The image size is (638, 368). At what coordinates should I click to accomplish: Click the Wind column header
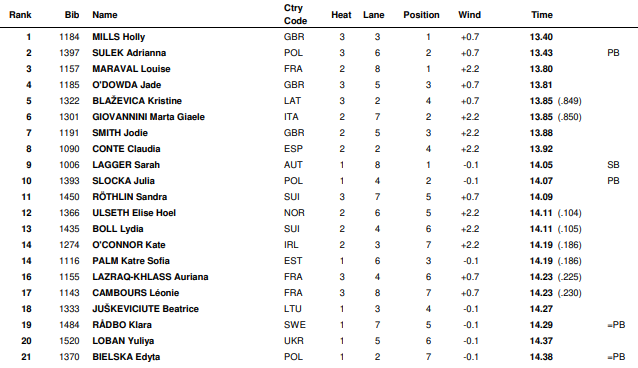(x=469, y=15)
